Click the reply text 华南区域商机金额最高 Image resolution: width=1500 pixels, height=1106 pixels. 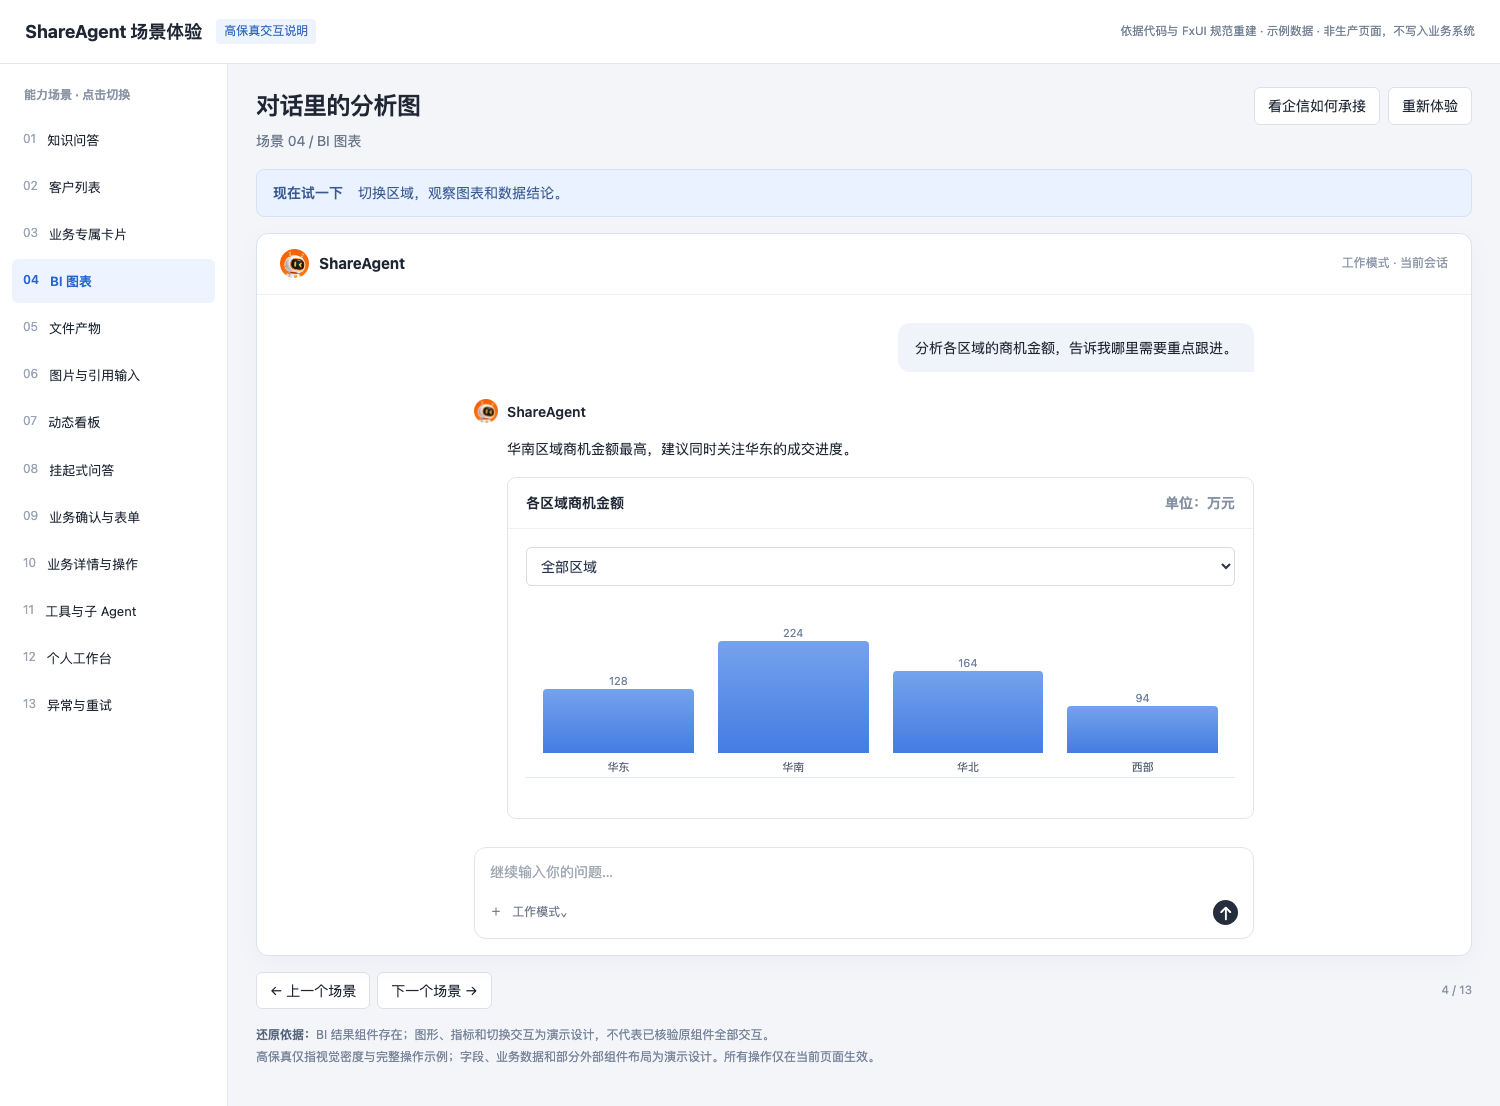pos(681,450)
